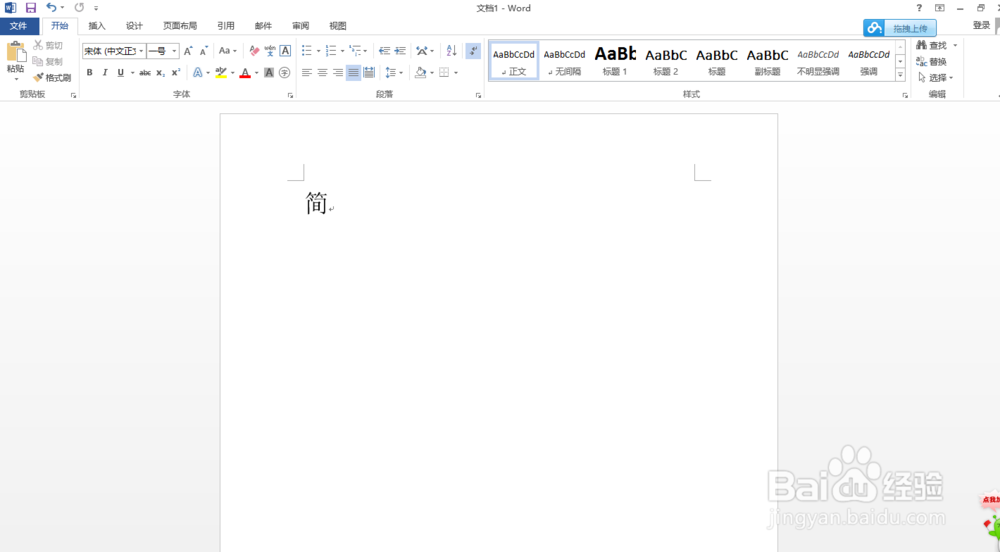Click the numbered list icon
Viewport: 1000px width, 552px height.
[x=330, y=51]
